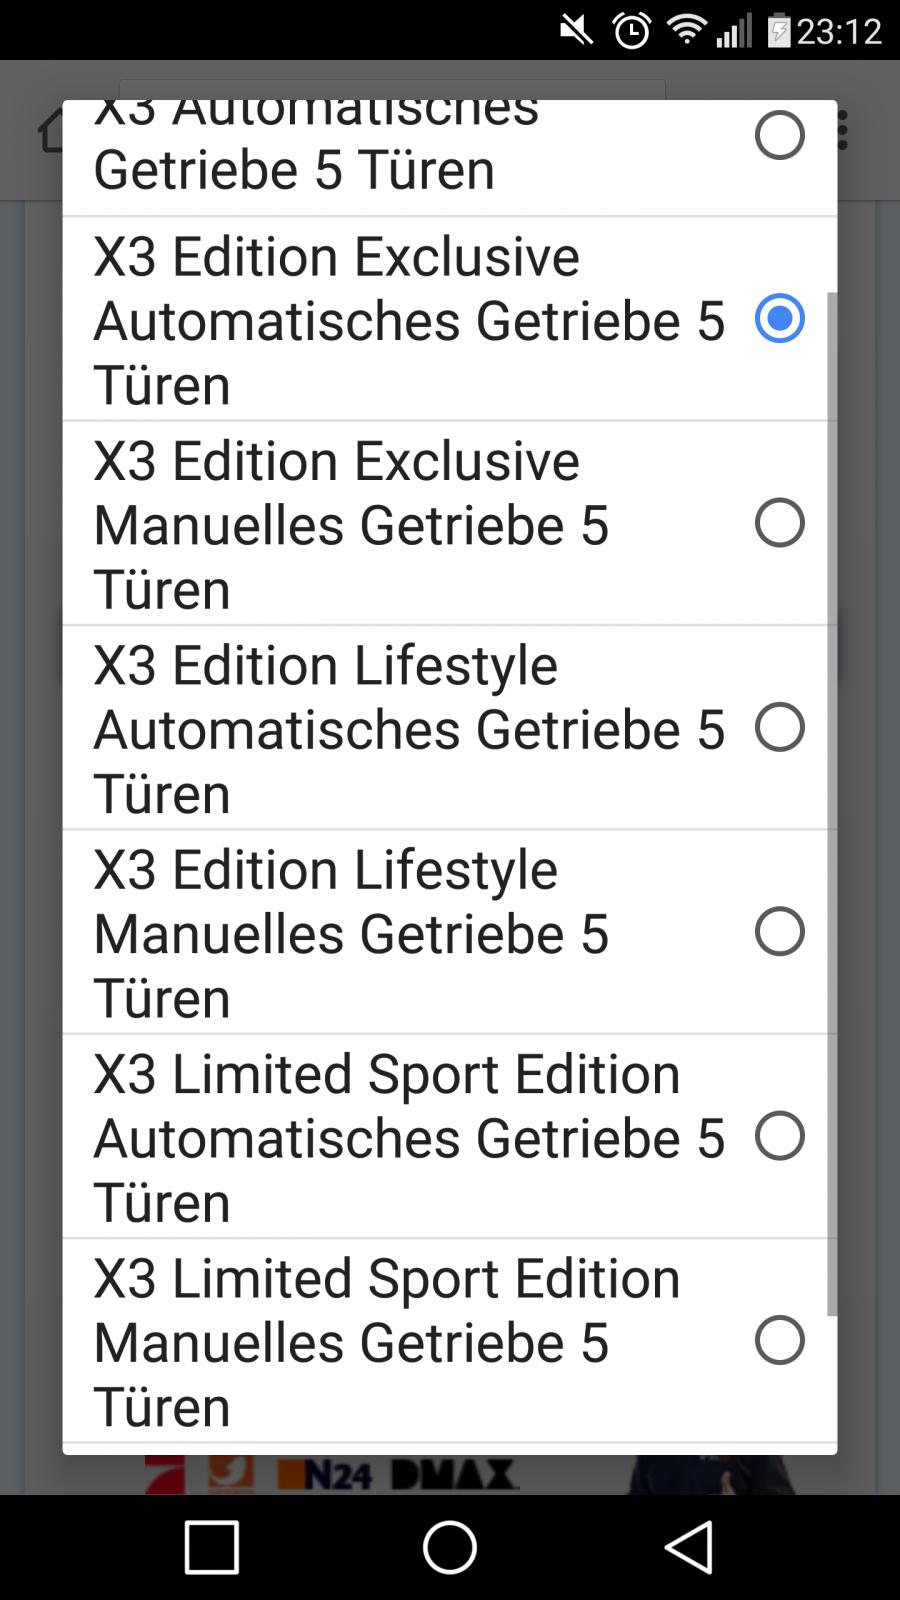Click the selected X3 Edition Exclusive Automatisches radio
The height and width of the screenshot is (1600, 900).
(779, 318)
